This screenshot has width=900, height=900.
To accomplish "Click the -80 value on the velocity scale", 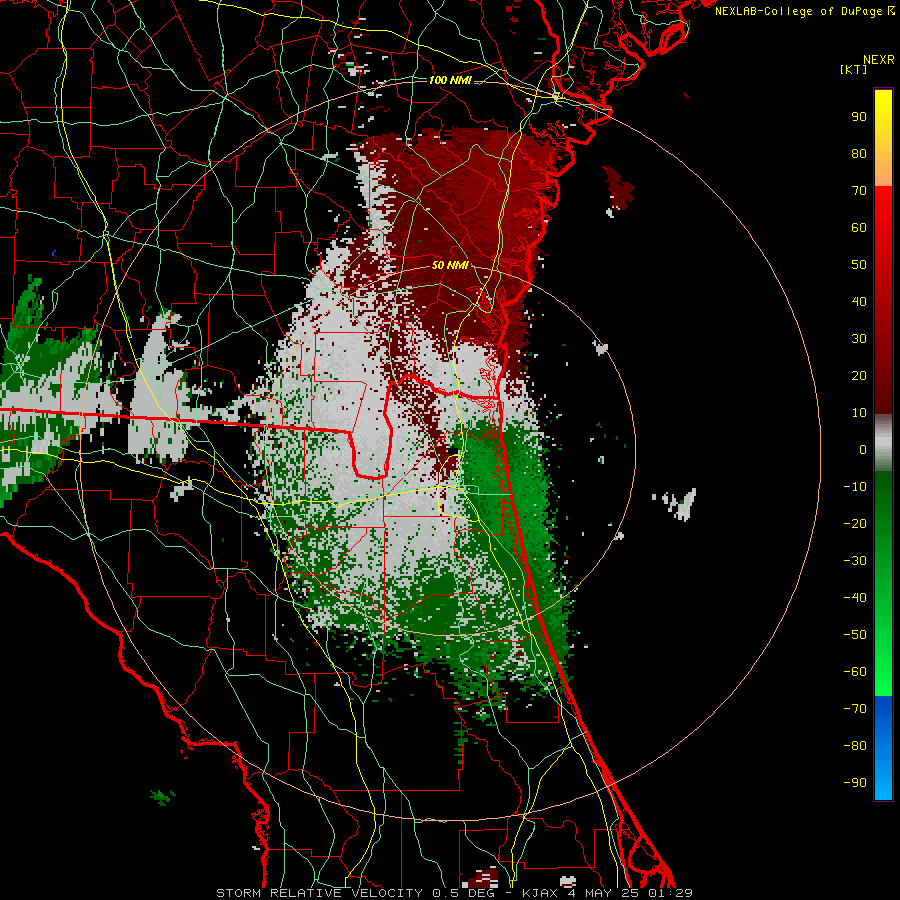I will 855,746.
